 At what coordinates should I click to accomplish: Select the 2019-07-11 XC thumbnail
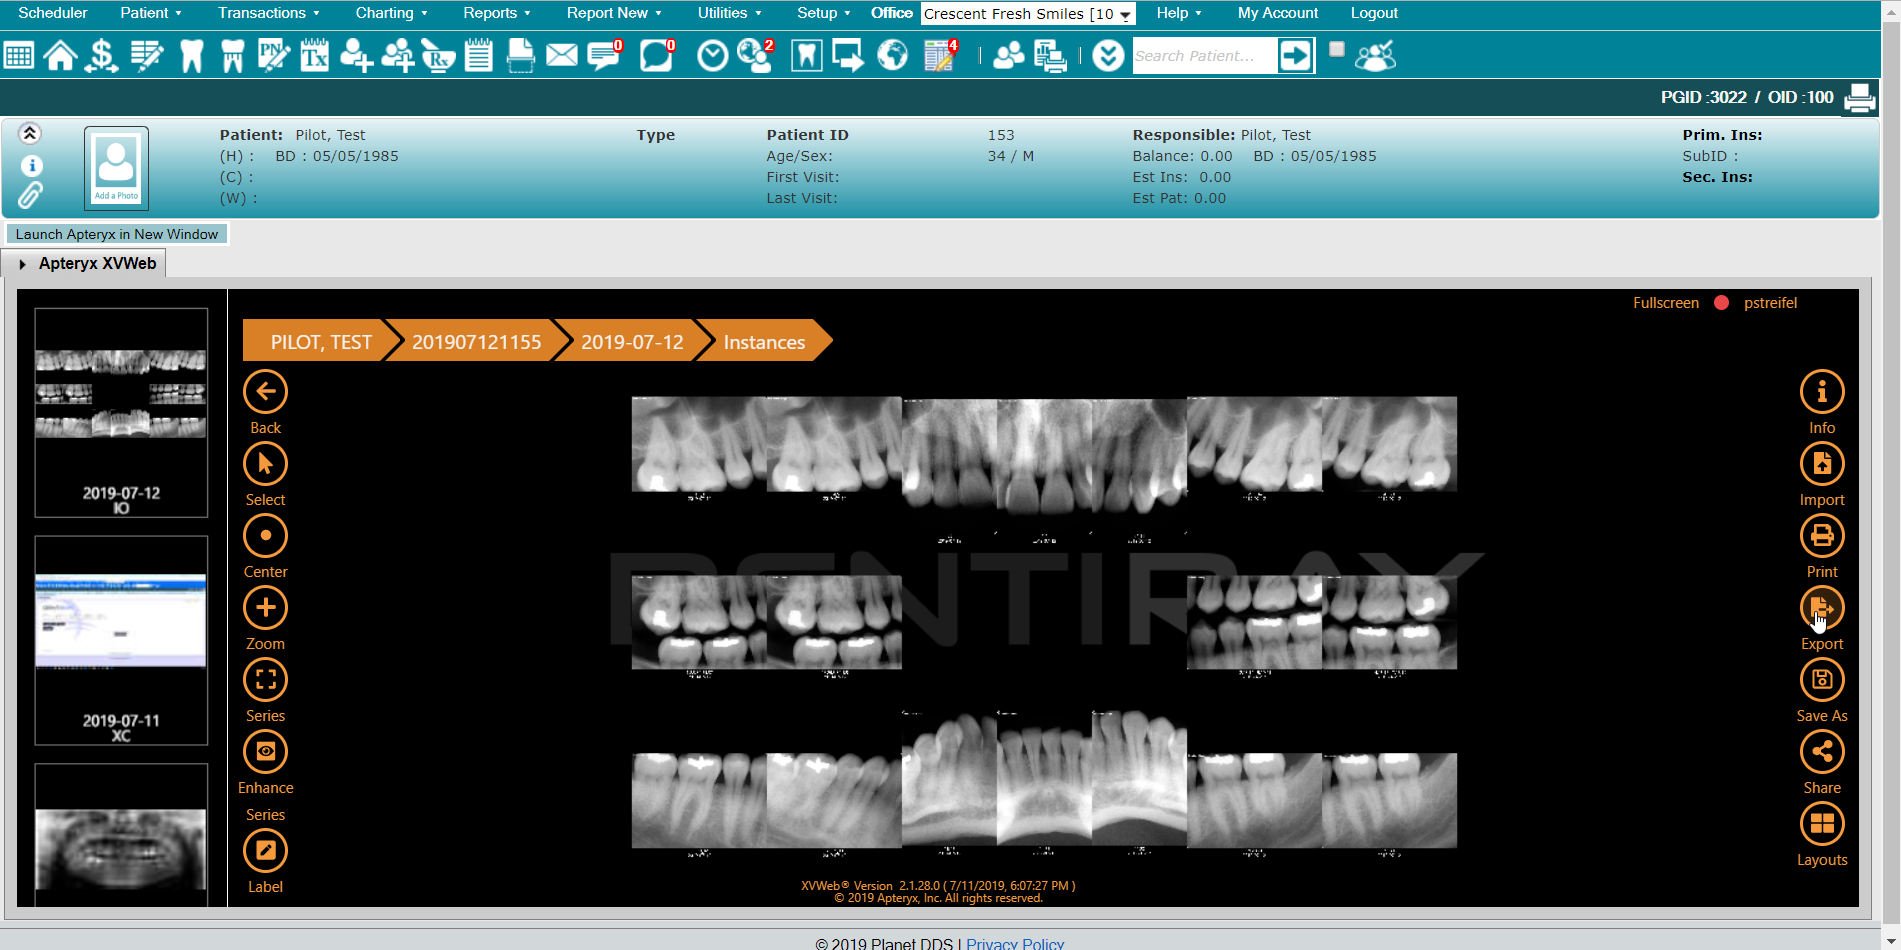pos(121,640)
